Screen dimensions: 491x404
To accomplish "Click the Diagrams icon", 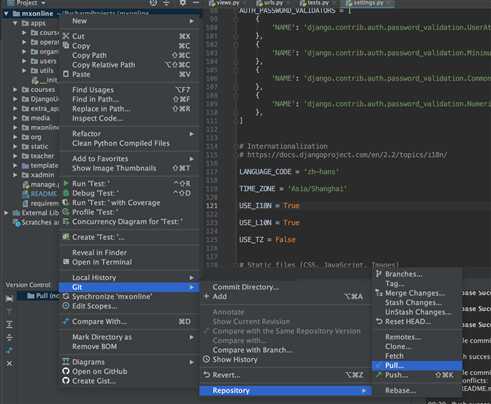I will coord(66,362).
